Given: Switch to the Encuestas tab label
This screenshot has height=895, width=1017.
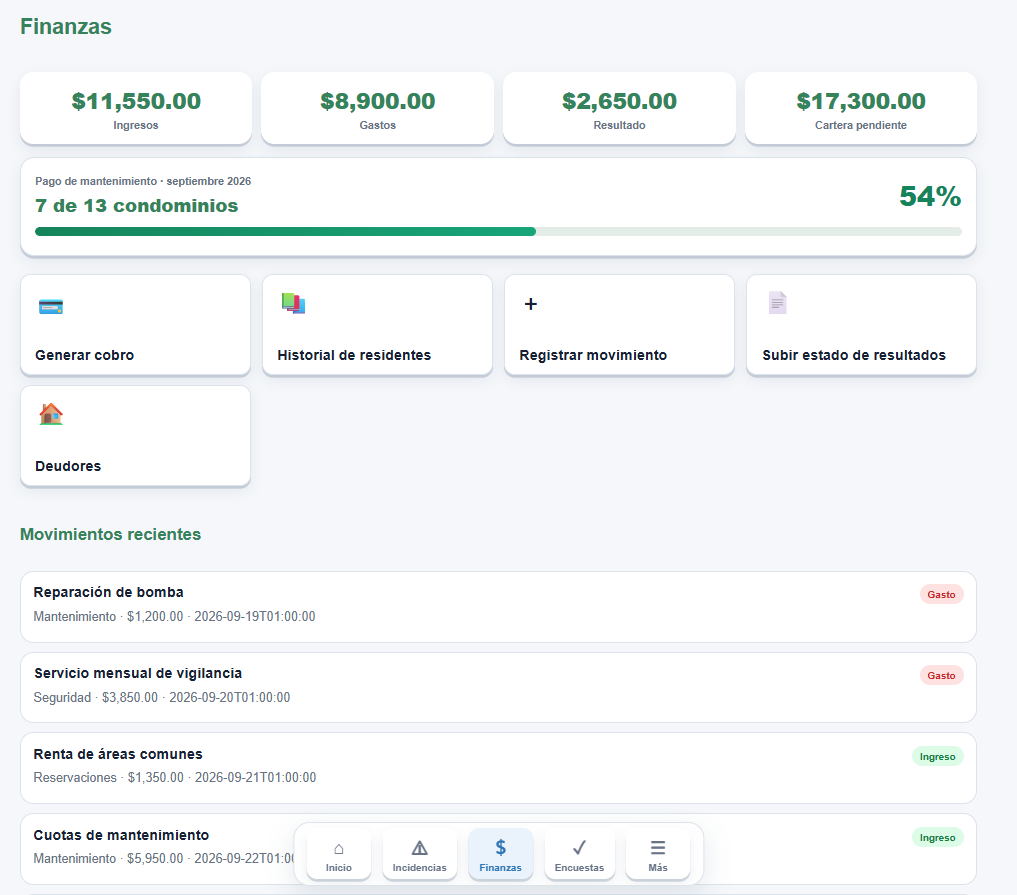Looking at the screenshot, I should click(579, 868).
